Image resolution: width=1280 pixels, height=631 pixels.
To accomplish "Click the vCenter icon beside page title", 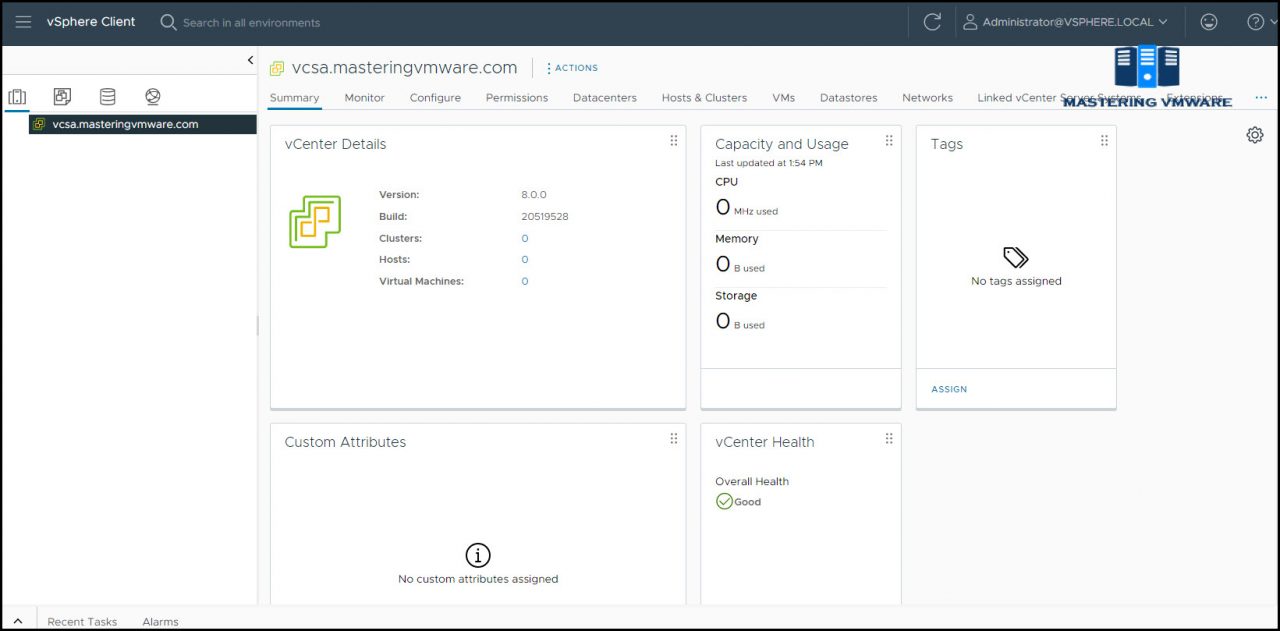I will [x=277, y=69].
